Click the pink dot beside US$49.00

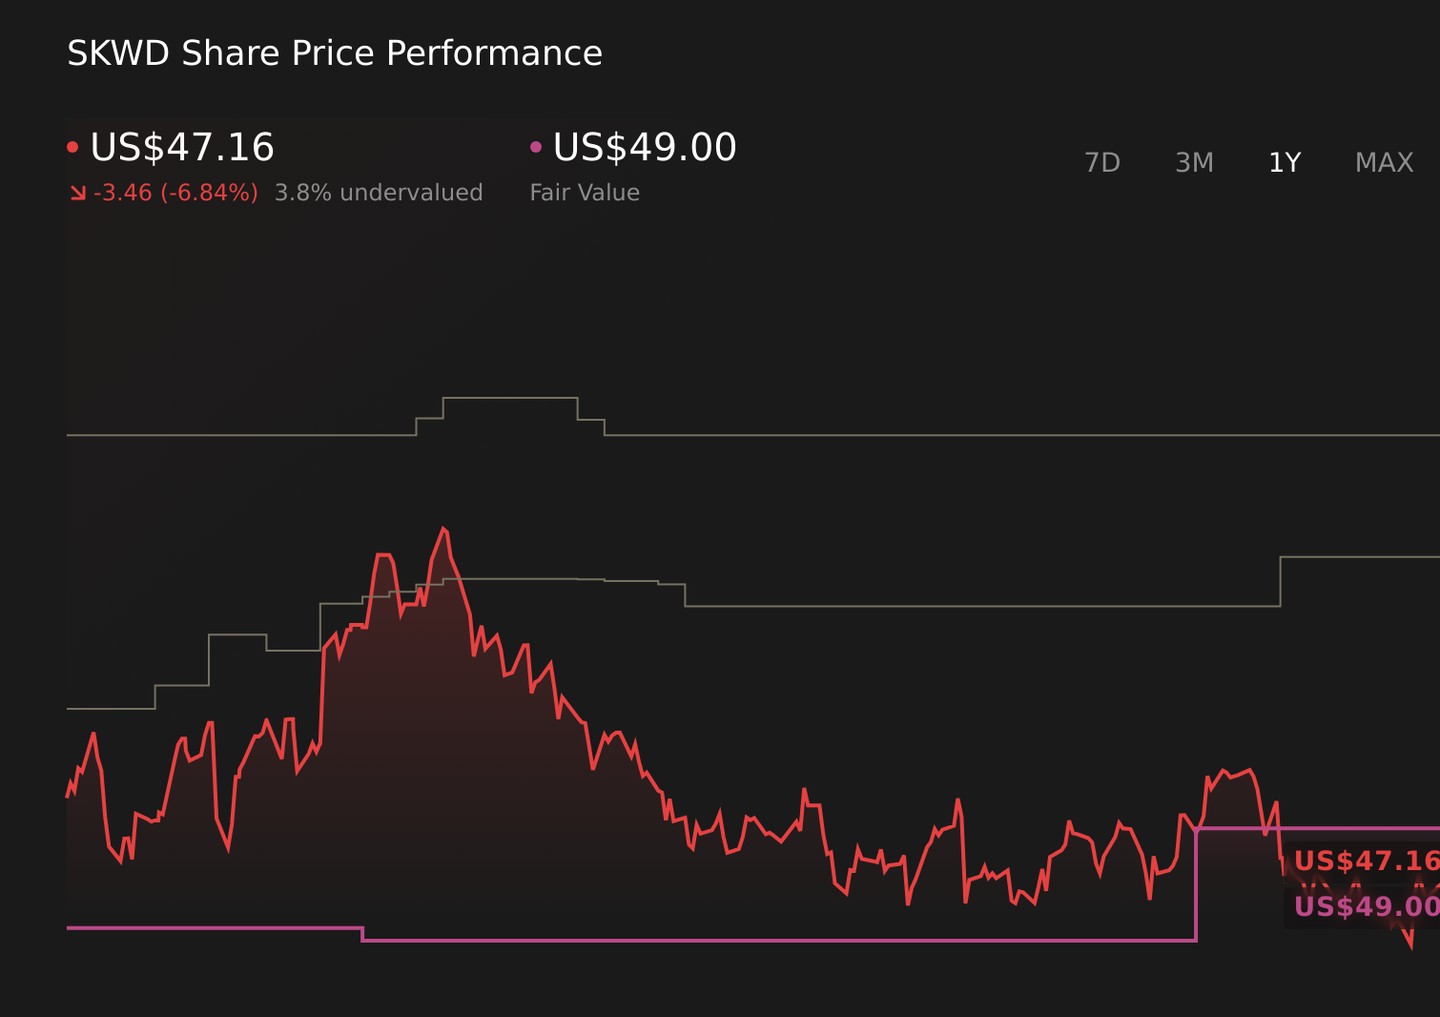[536, 147]
